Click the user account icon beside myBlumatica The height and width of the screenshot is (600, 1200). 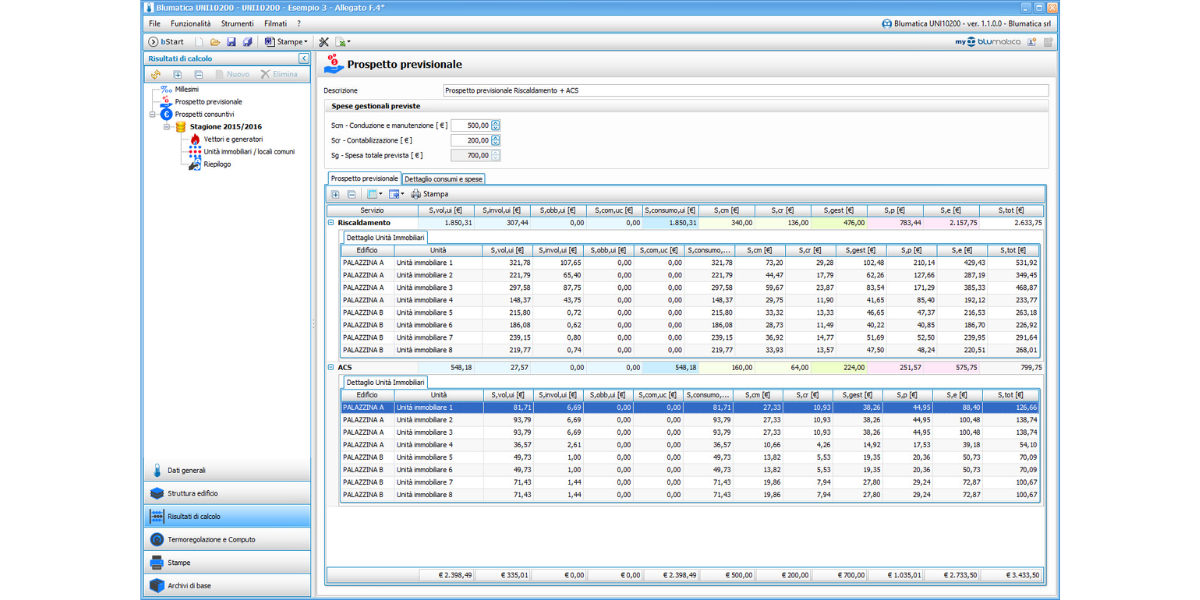(1033, 42)
